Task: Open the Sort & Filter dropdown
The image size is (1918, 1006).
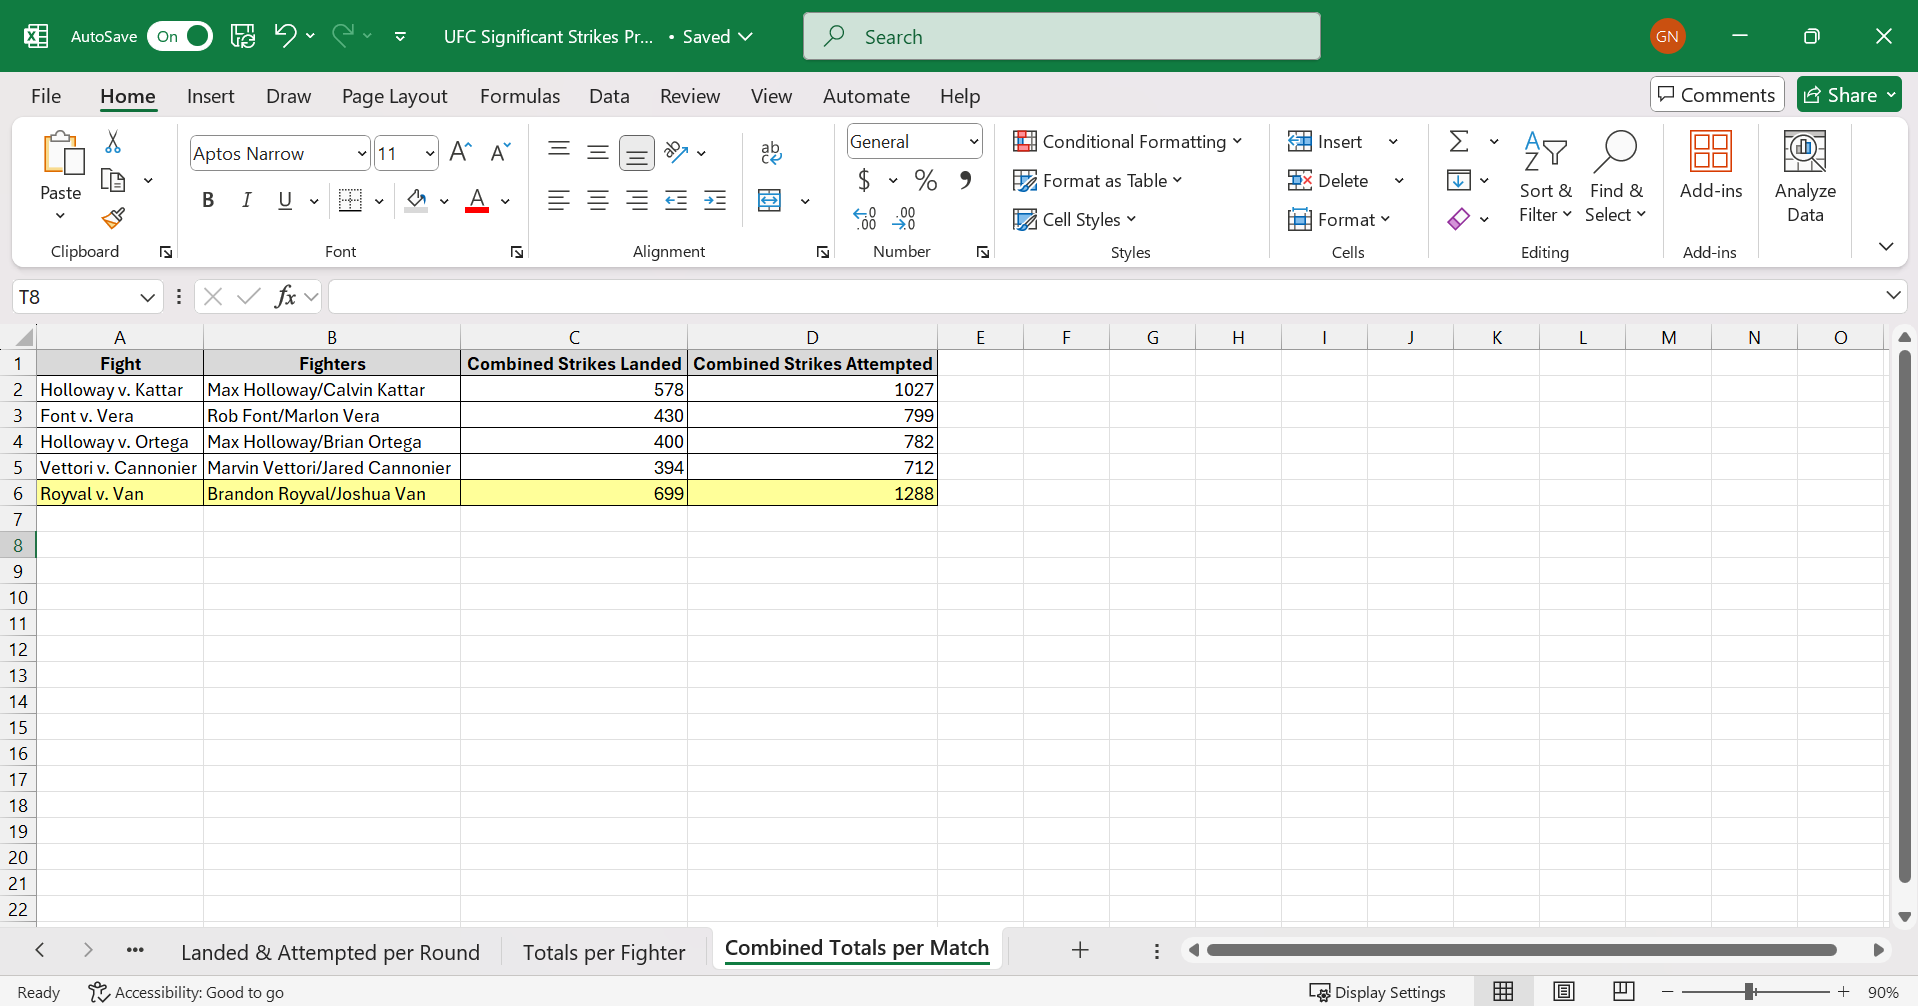Action: pos(1545,177)
